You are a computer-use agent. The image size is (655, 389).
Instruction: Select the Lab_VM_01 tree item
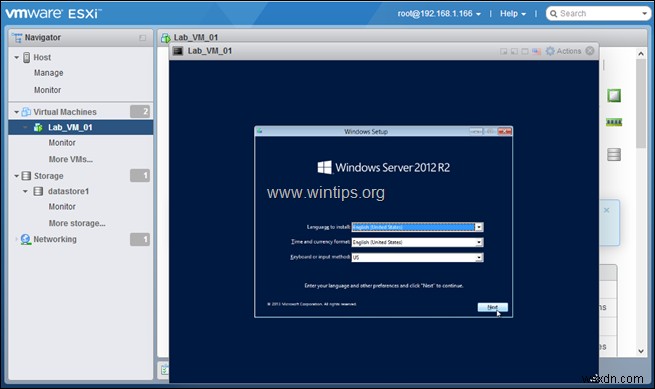click(x=81, y=127)
